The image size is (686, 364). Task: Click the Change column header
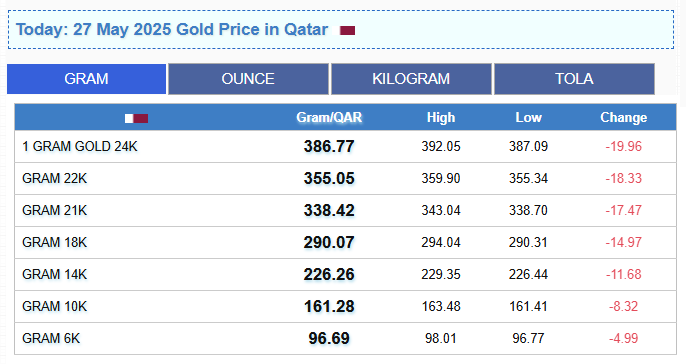pyautogui.click(x=623, y=117)
